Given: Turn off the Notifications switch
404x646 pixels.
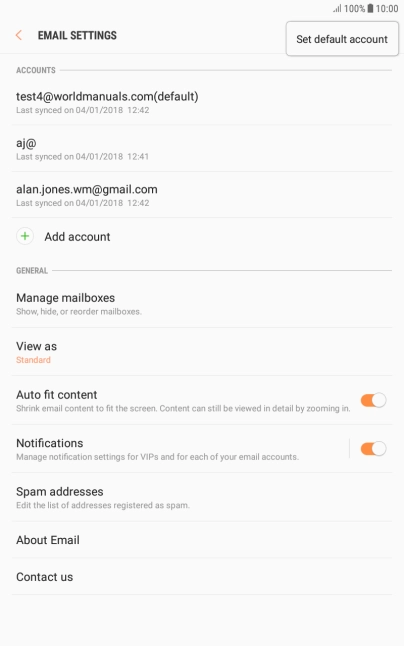Looking at the screenshot, I should tap(373, 449).
